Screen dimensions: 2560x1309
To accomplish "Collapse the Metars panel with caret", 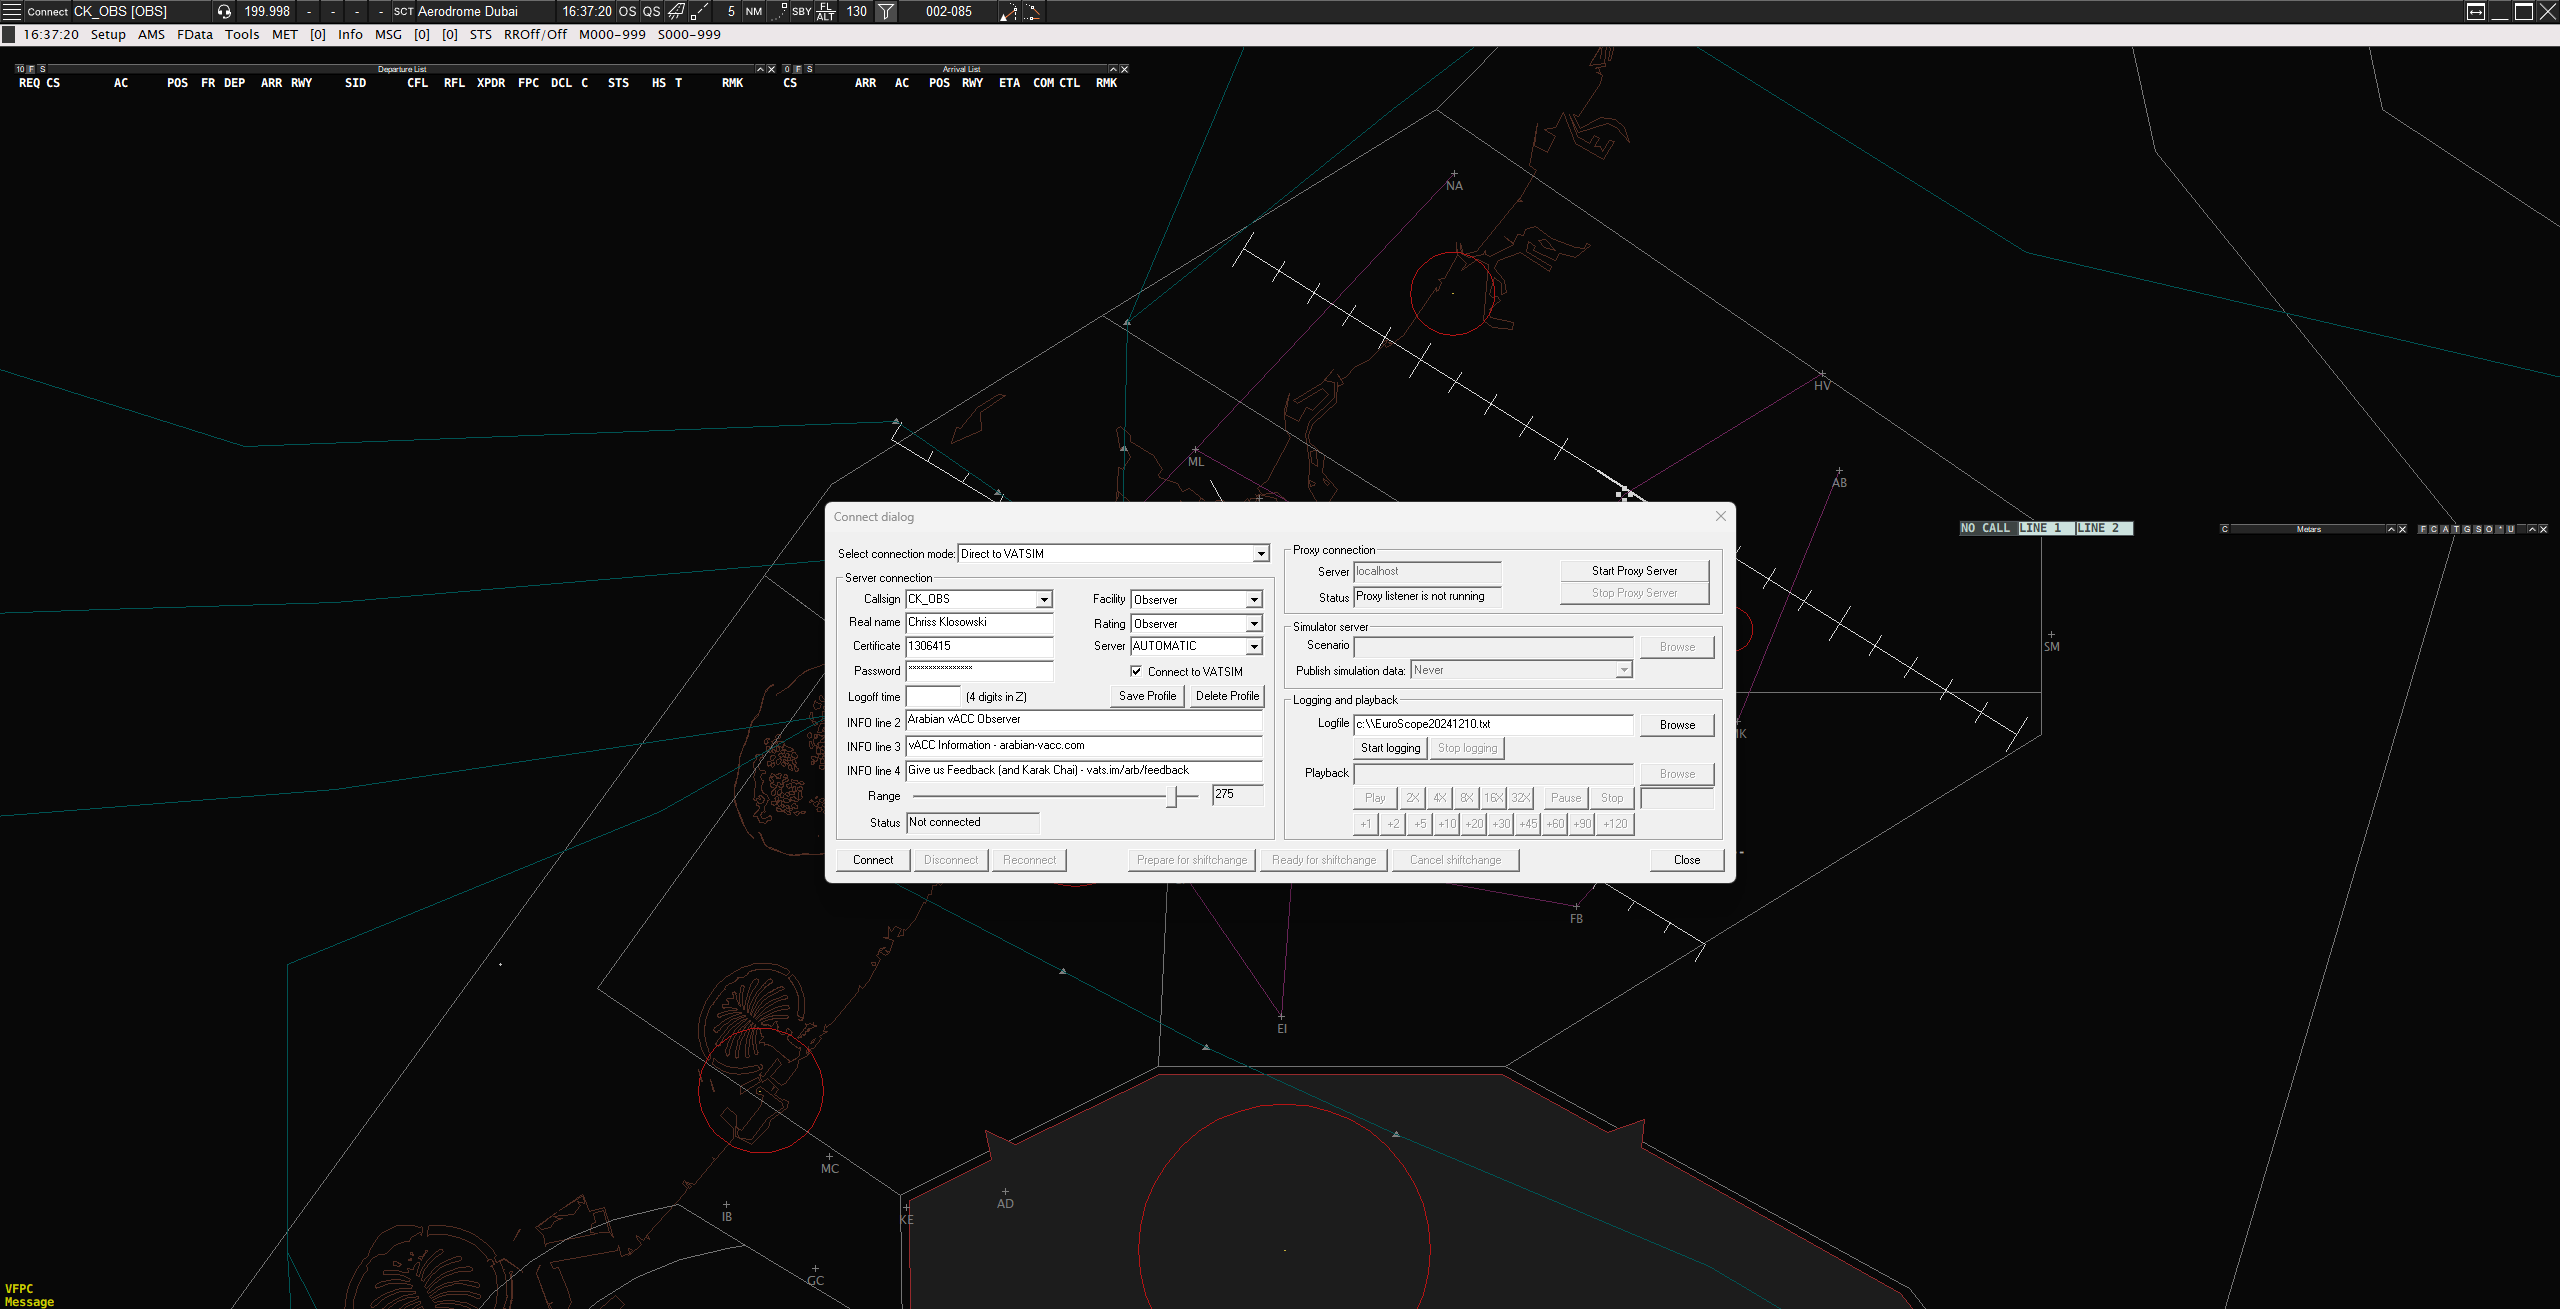I will pyautogui.click(x=2391, y=529).
